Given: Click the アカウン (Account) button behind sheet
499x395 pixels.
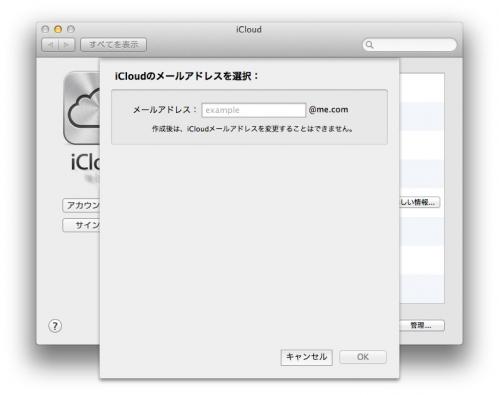Looking at the screenshot, I should tap(81, 205).
